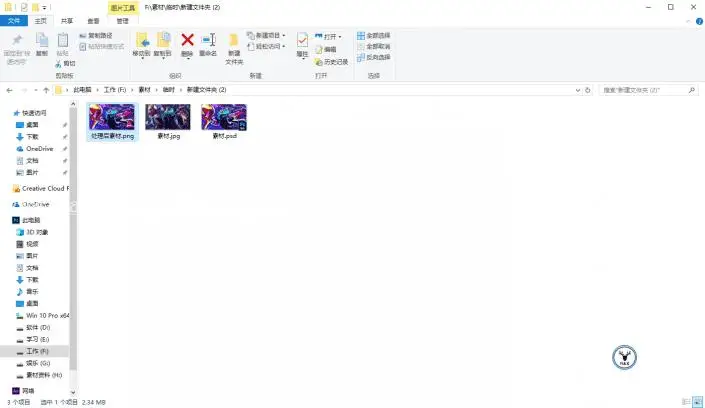Click Paste shortcut (粘贴快捷方式) in ribbon
705x408 pixels.
coord(102,46)
